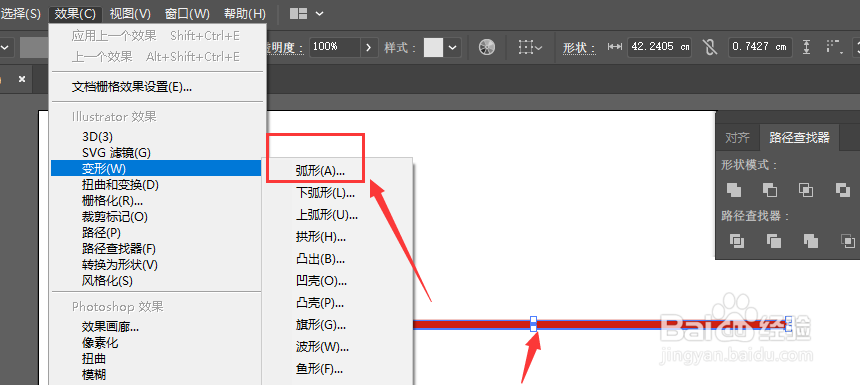Open the graphic style dropdown arrow
Screen dimensions: 860x385
(452, 47)
